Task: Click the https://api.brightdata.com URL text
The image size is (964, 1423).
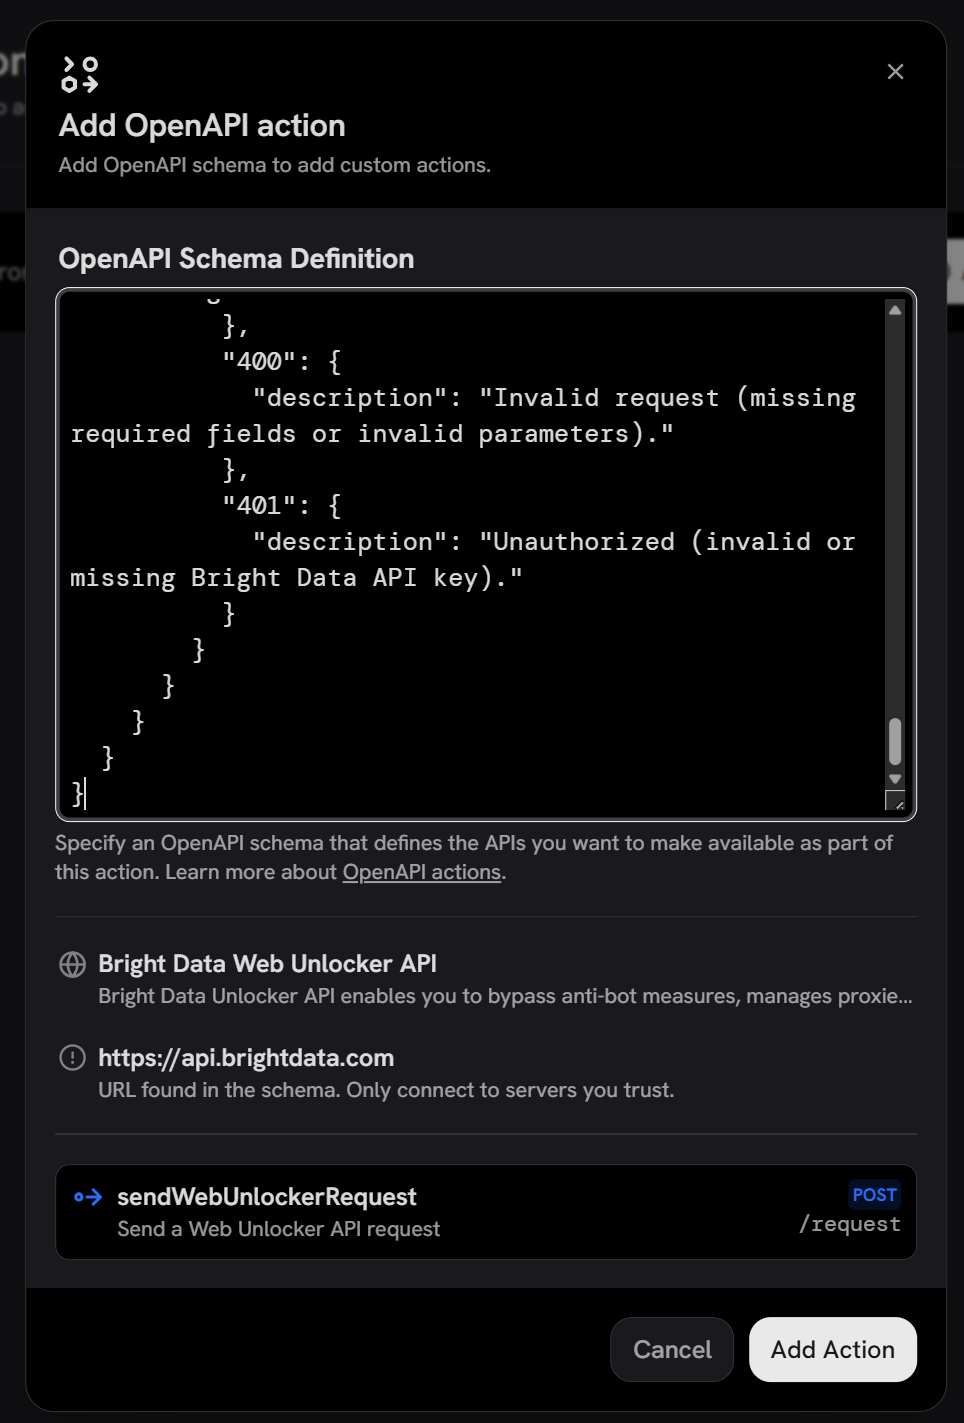Action: tap(246, 1058)
